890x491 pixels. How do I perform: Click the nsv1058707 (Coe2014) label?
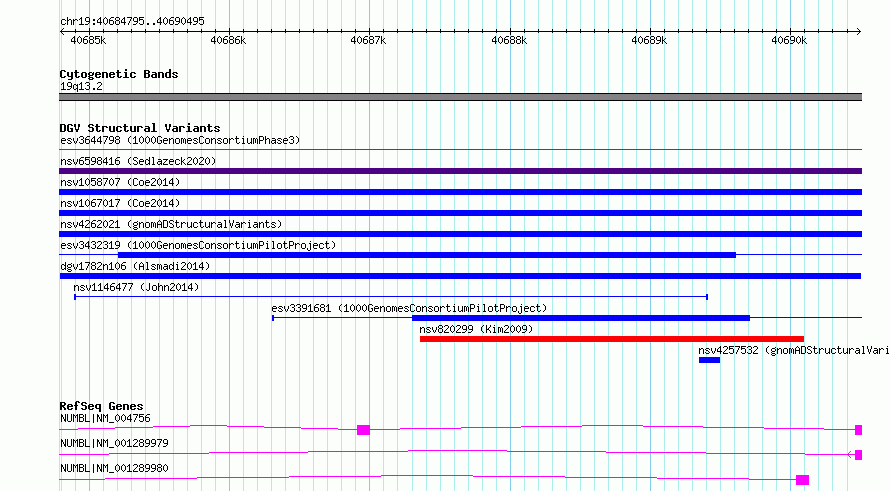coord(120,182)
